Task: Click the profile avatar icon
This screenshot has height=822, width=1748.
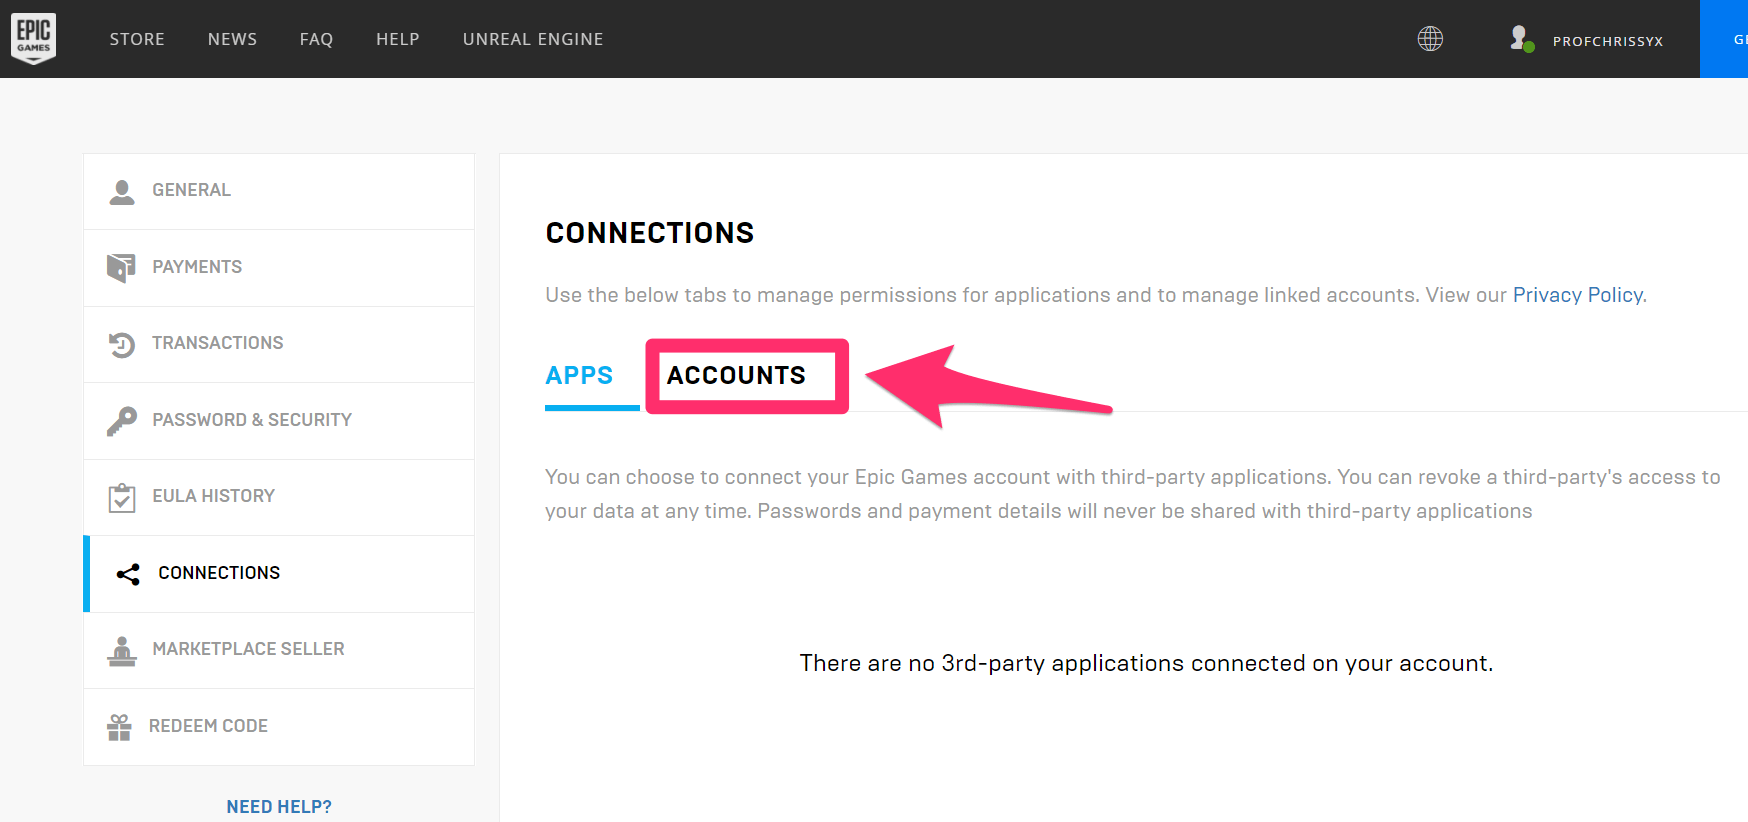Action: [1520, 39]
